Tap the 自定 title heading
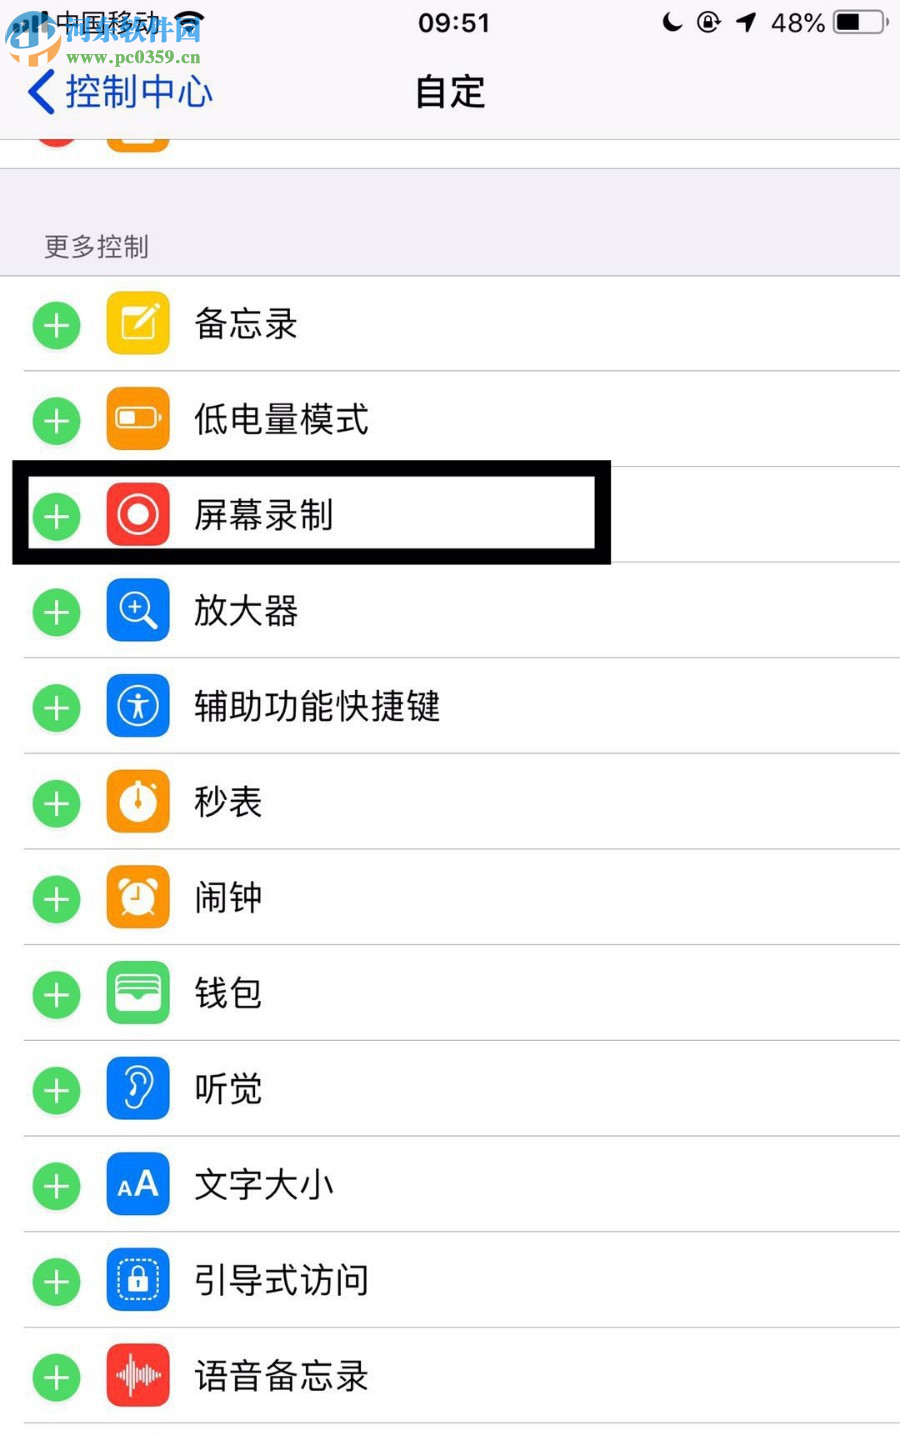Viewport: 900px width, 1435px height. coord(449,92)
